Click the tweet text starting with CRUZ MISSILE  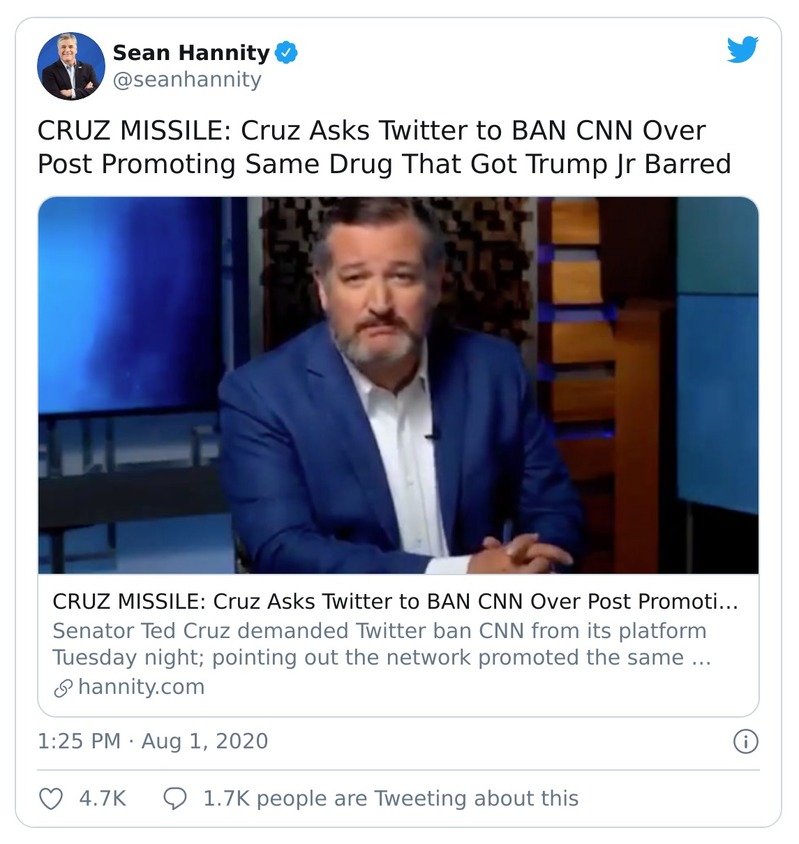click(371, 147)
